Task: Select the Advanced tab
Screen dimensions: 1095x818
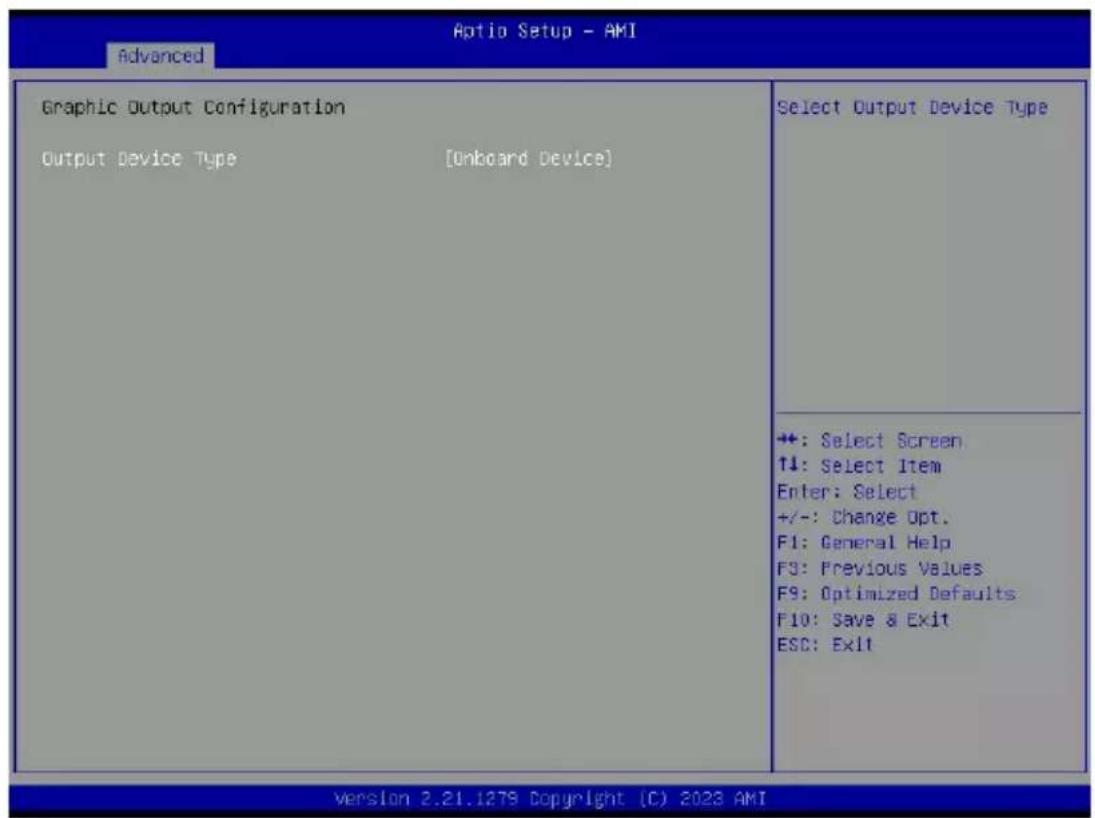Action: tap(161, 56)
